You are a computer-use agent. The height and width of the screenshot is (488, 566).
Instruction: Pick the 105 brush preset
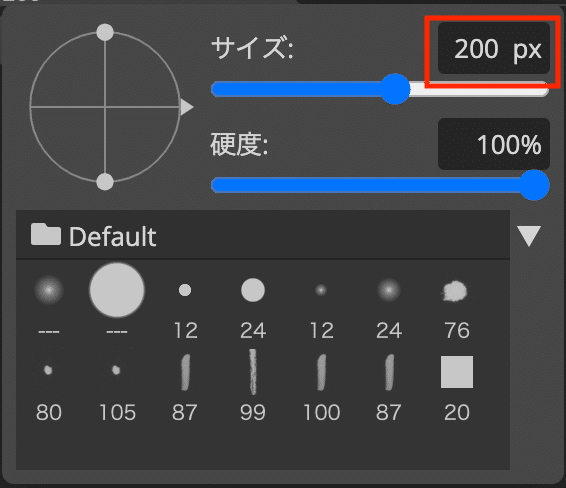pyautogui.click(x=116, y=370)
